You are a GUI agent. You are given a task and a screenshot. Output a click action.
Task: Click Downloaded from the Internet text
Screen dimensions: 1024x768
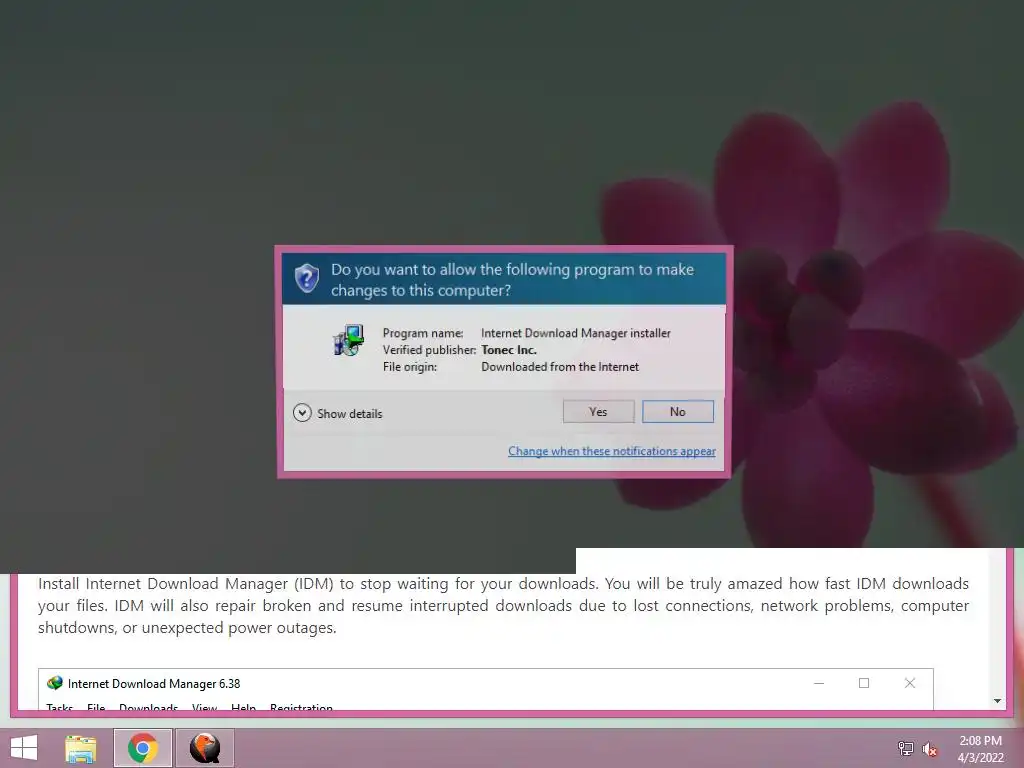(560, 367)
